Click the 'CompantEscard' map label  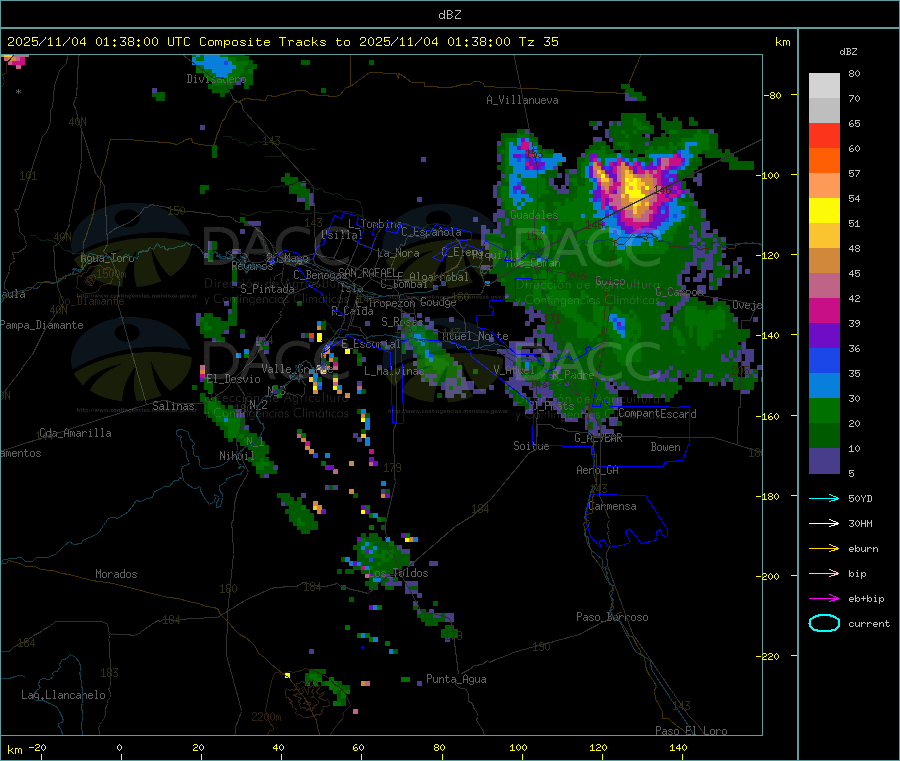pos(657,414)
